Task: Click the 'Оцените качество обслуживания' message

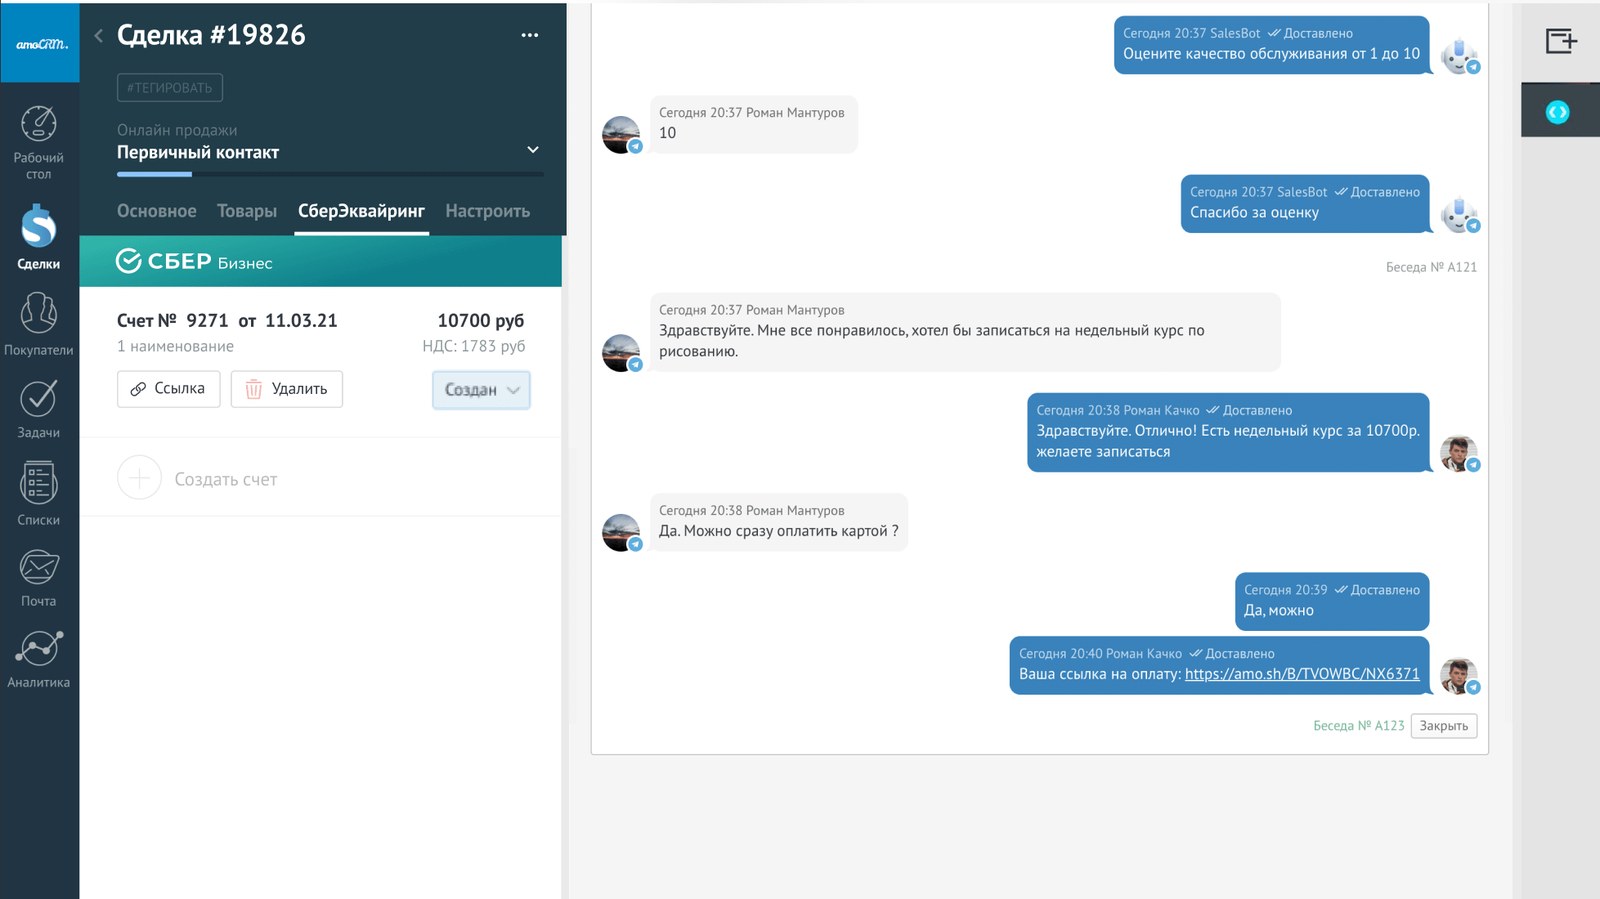Action: click(1272, 45)
